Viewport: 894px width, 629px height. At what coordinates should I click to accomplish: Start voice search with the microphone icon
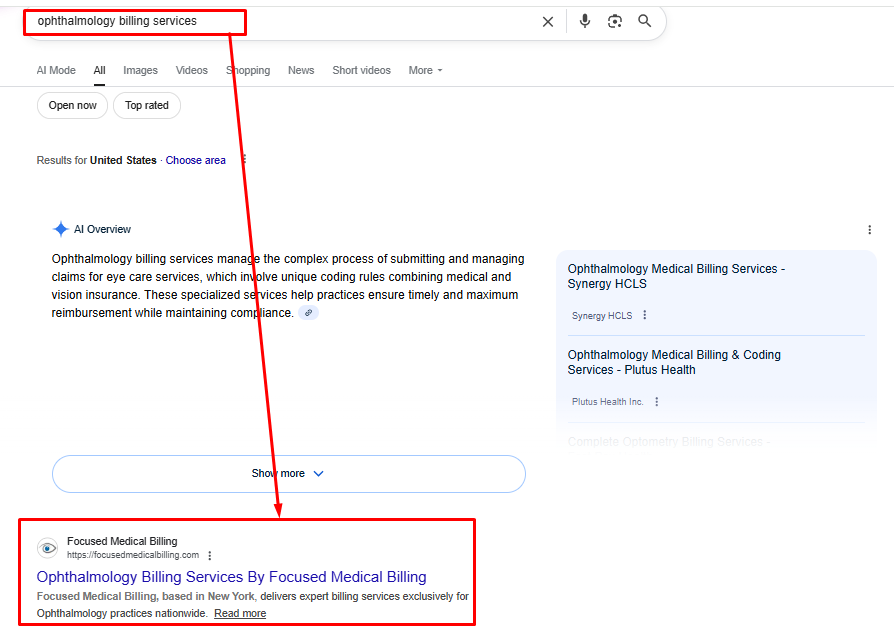pyautogui.click(x=584, y=21)
